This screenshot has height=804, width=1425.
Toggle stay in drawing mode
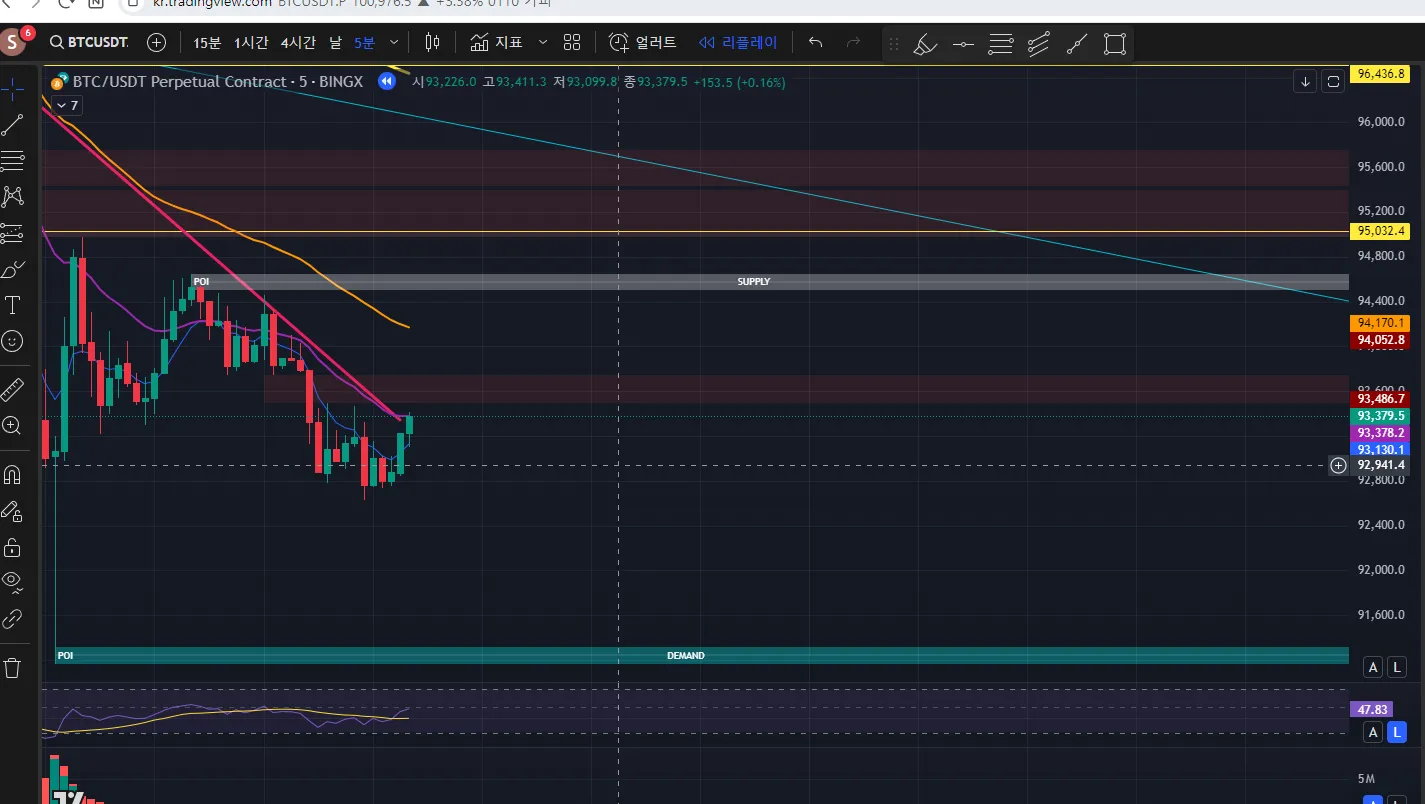click(x=13, y=511)
